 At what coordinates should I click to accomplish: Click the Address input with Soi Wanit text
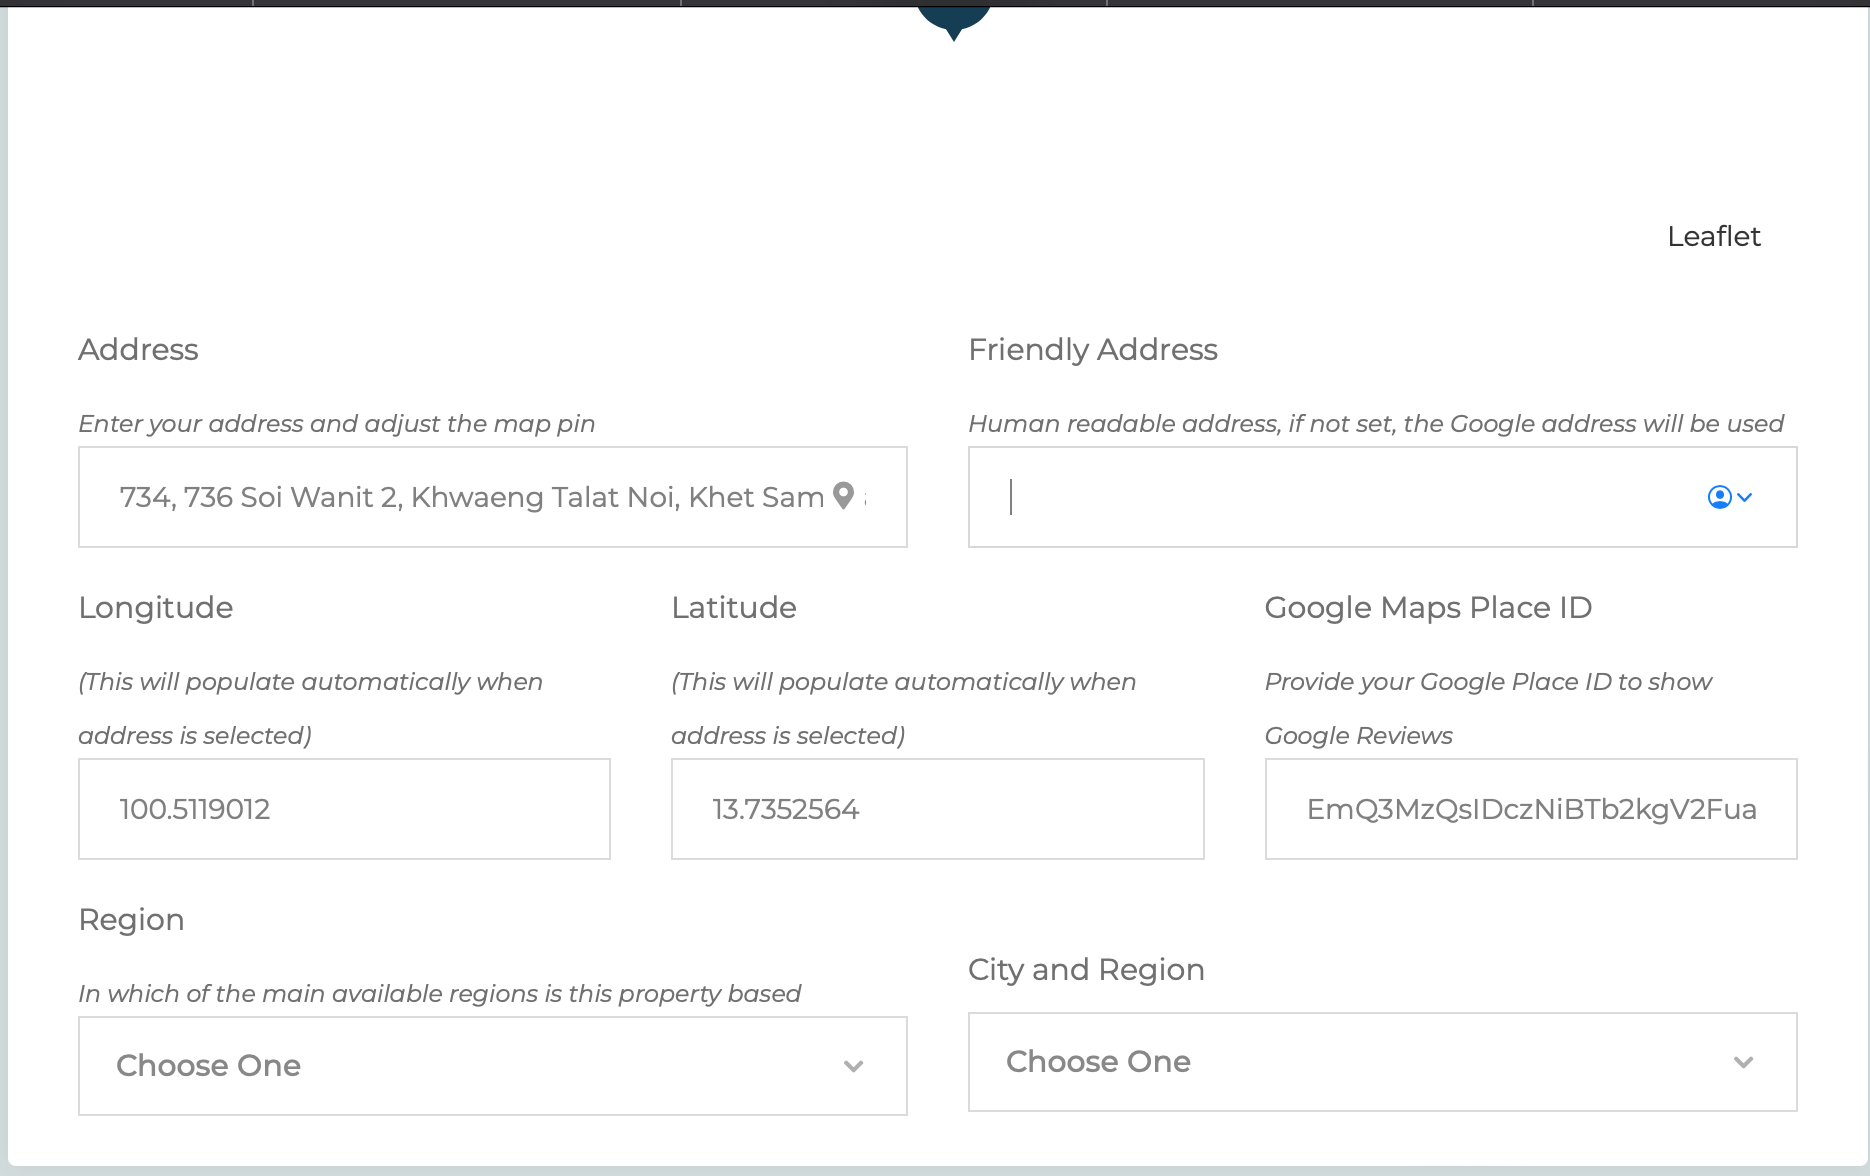[470, 497]
